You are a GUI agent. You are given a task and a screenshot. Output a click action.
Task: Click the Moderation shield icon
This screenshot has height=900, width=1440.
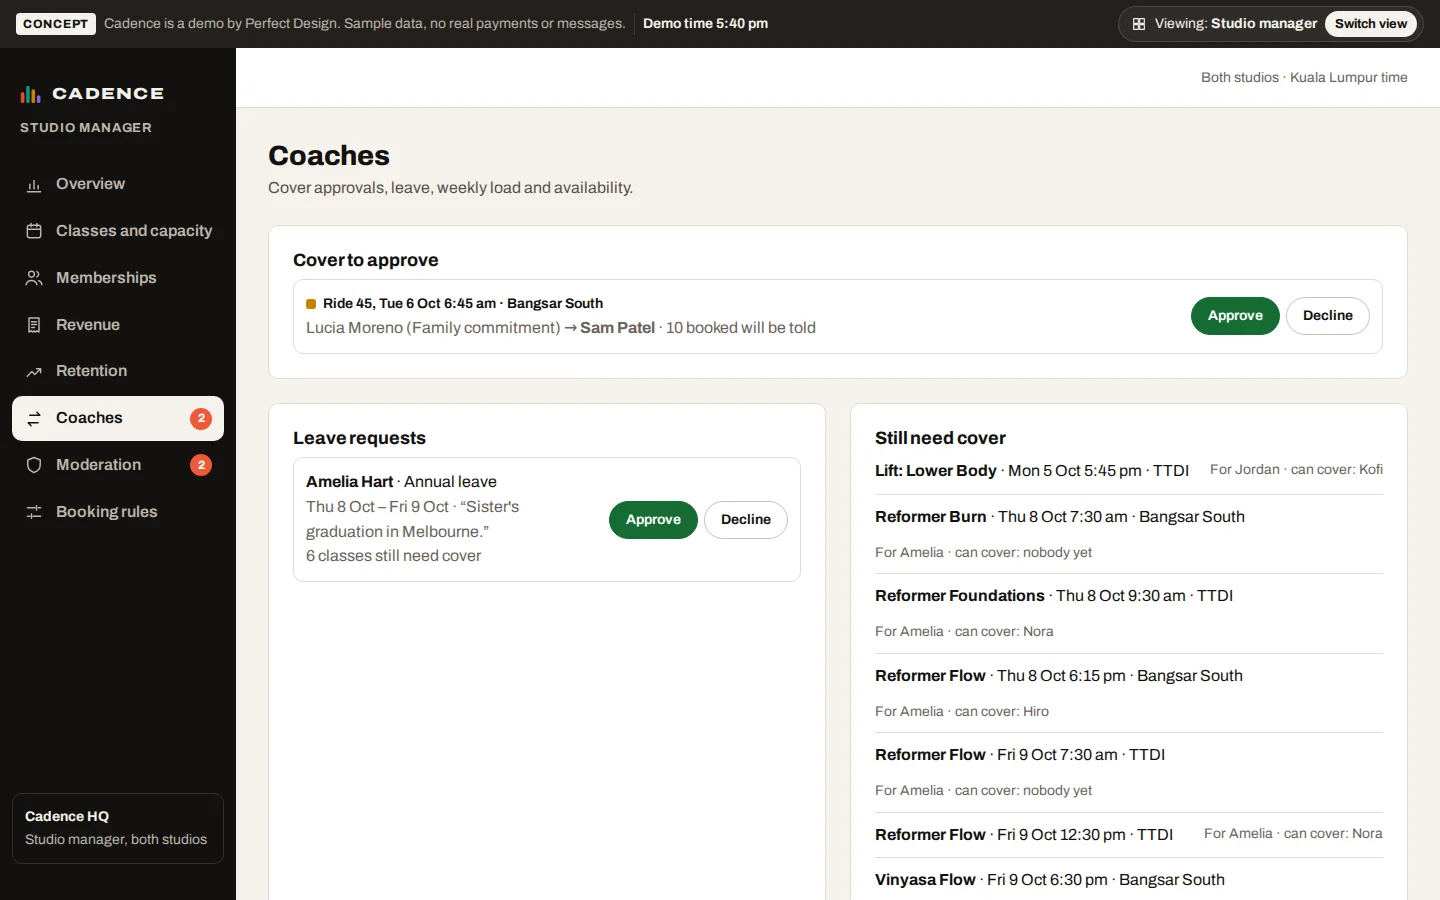pyautogui.click(x=34, y=465)
